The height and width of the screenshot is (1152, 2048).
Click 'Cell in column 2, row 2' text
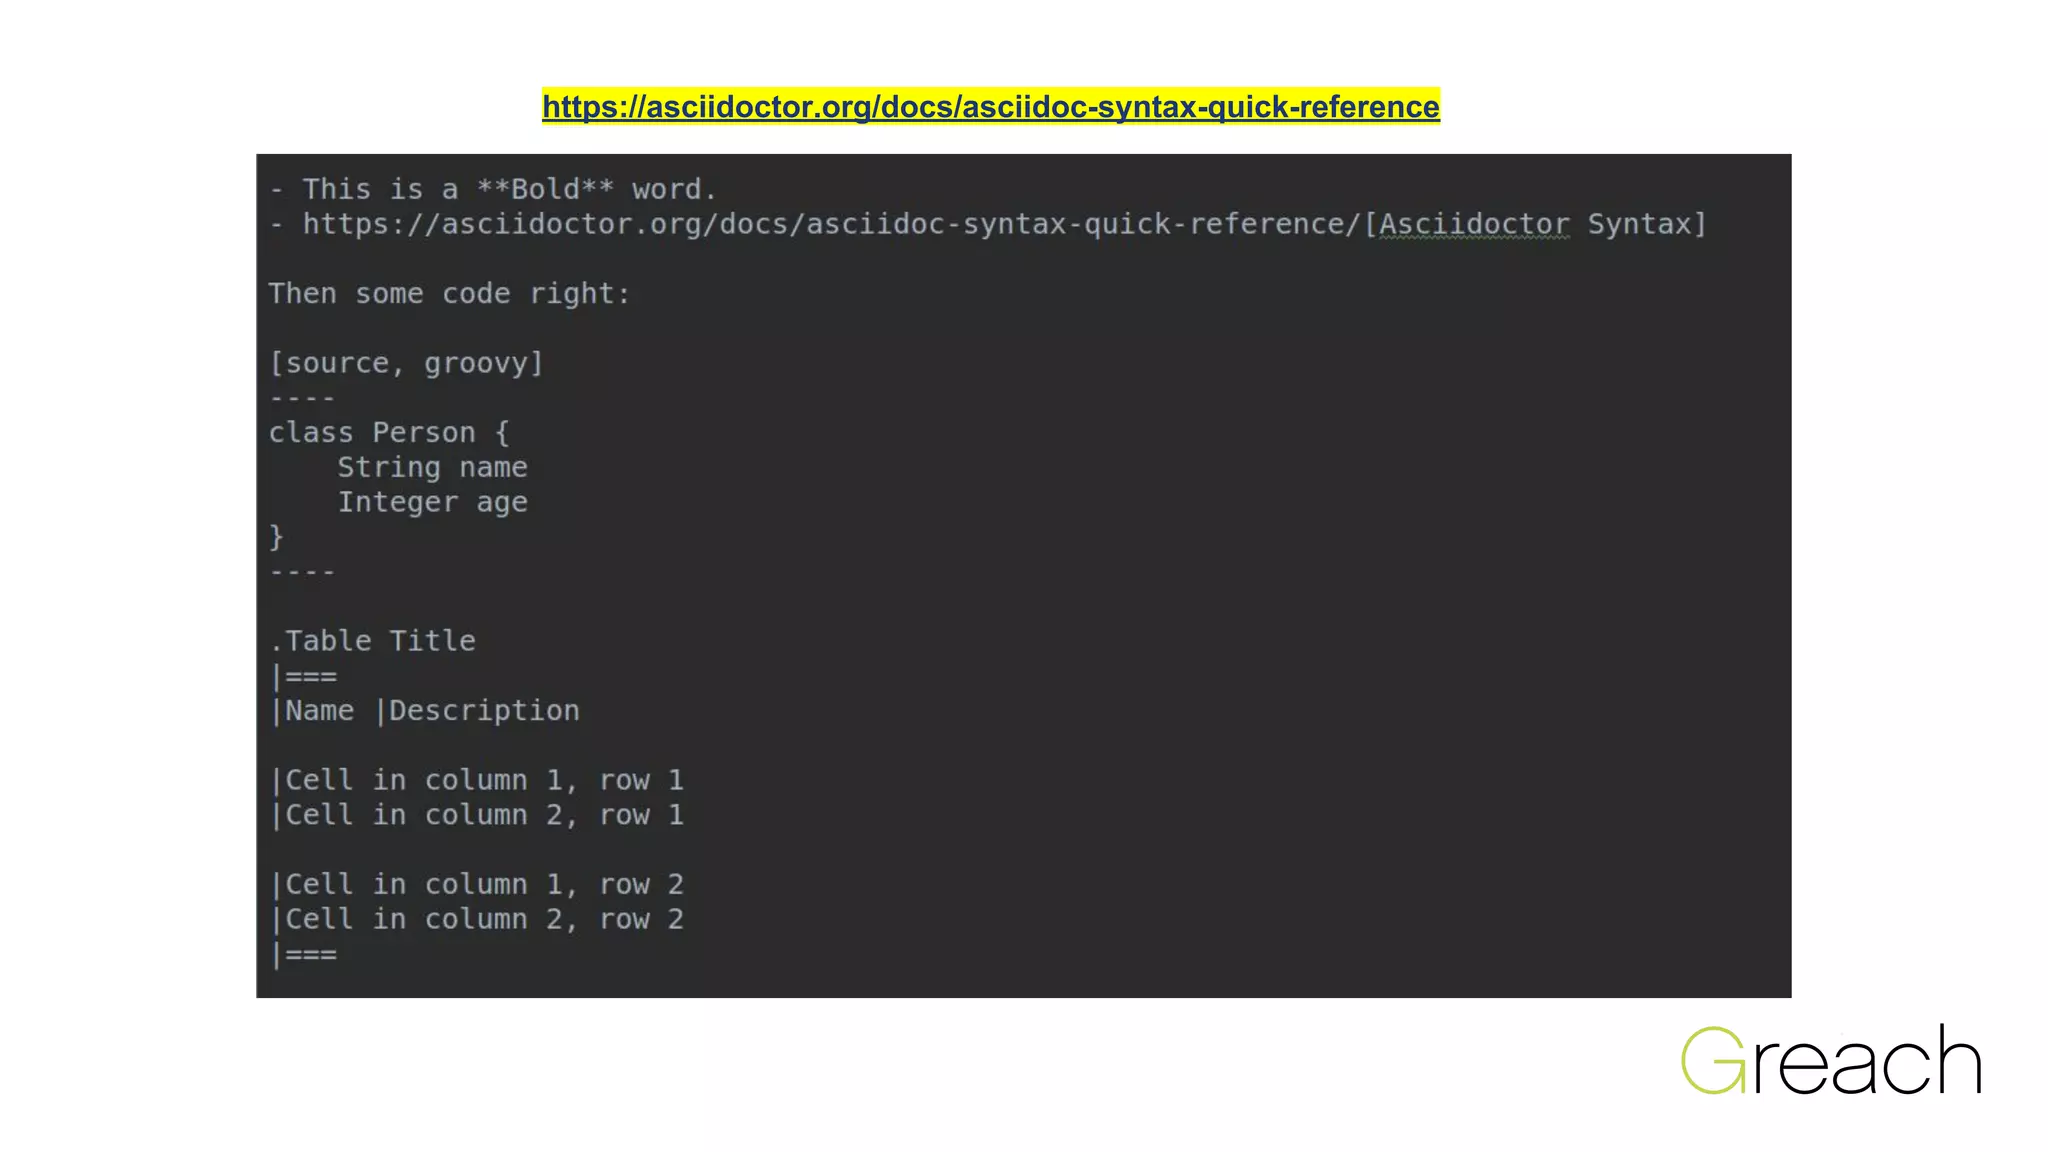pyautogui.click(x=484, y=919)
